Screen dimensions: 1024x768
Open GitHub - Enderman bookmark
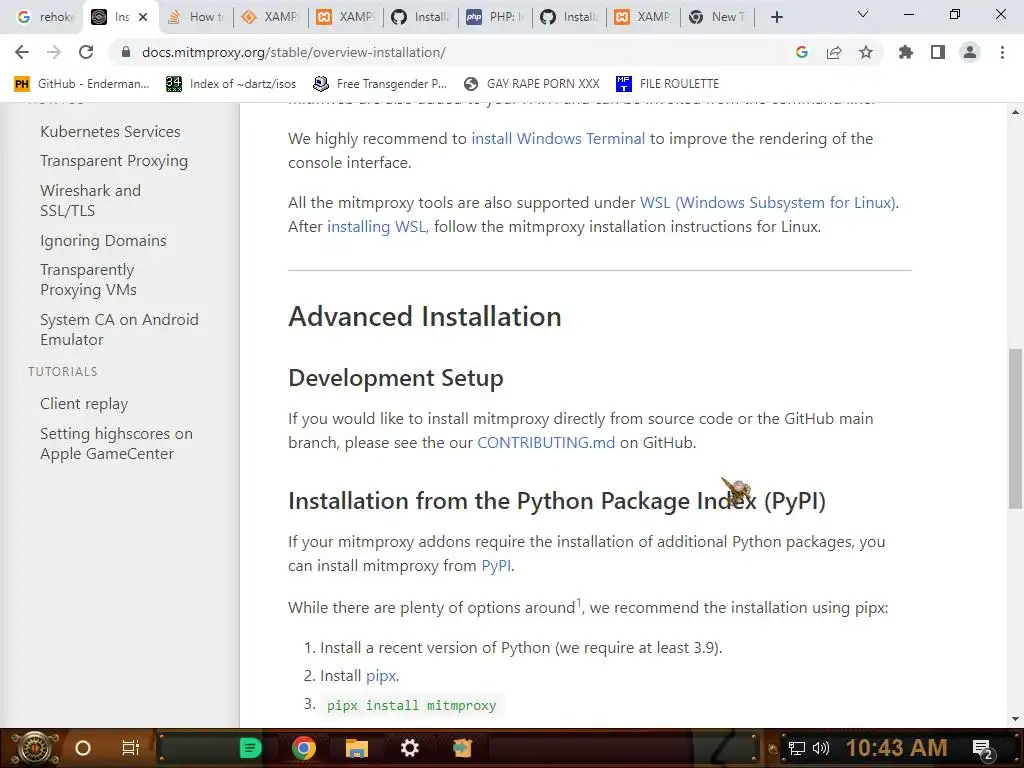pos(82,84)
